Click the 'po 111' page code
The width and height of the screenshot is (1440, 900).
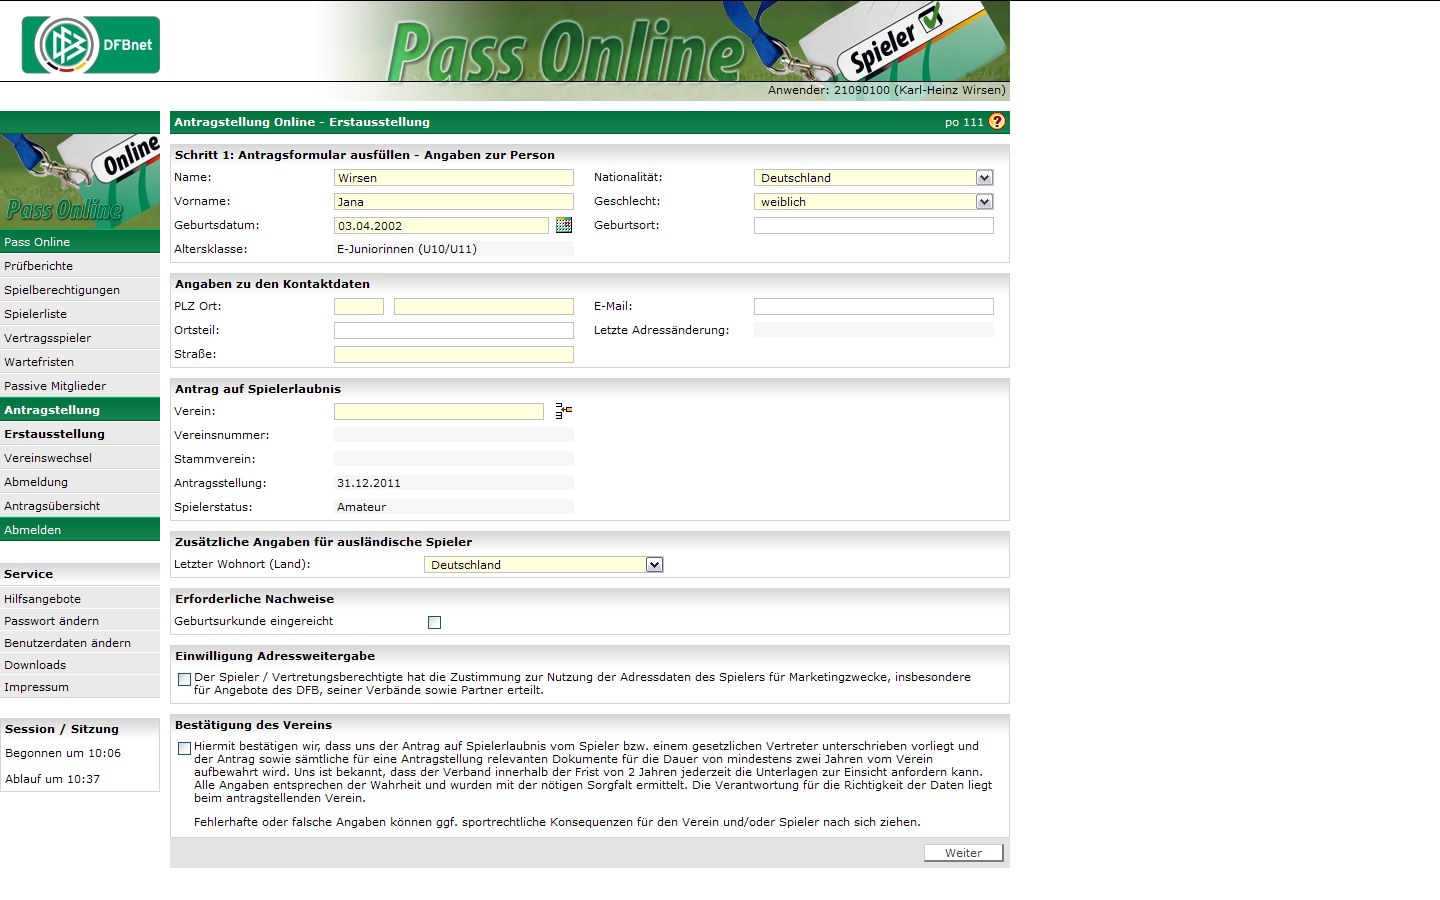964,122
